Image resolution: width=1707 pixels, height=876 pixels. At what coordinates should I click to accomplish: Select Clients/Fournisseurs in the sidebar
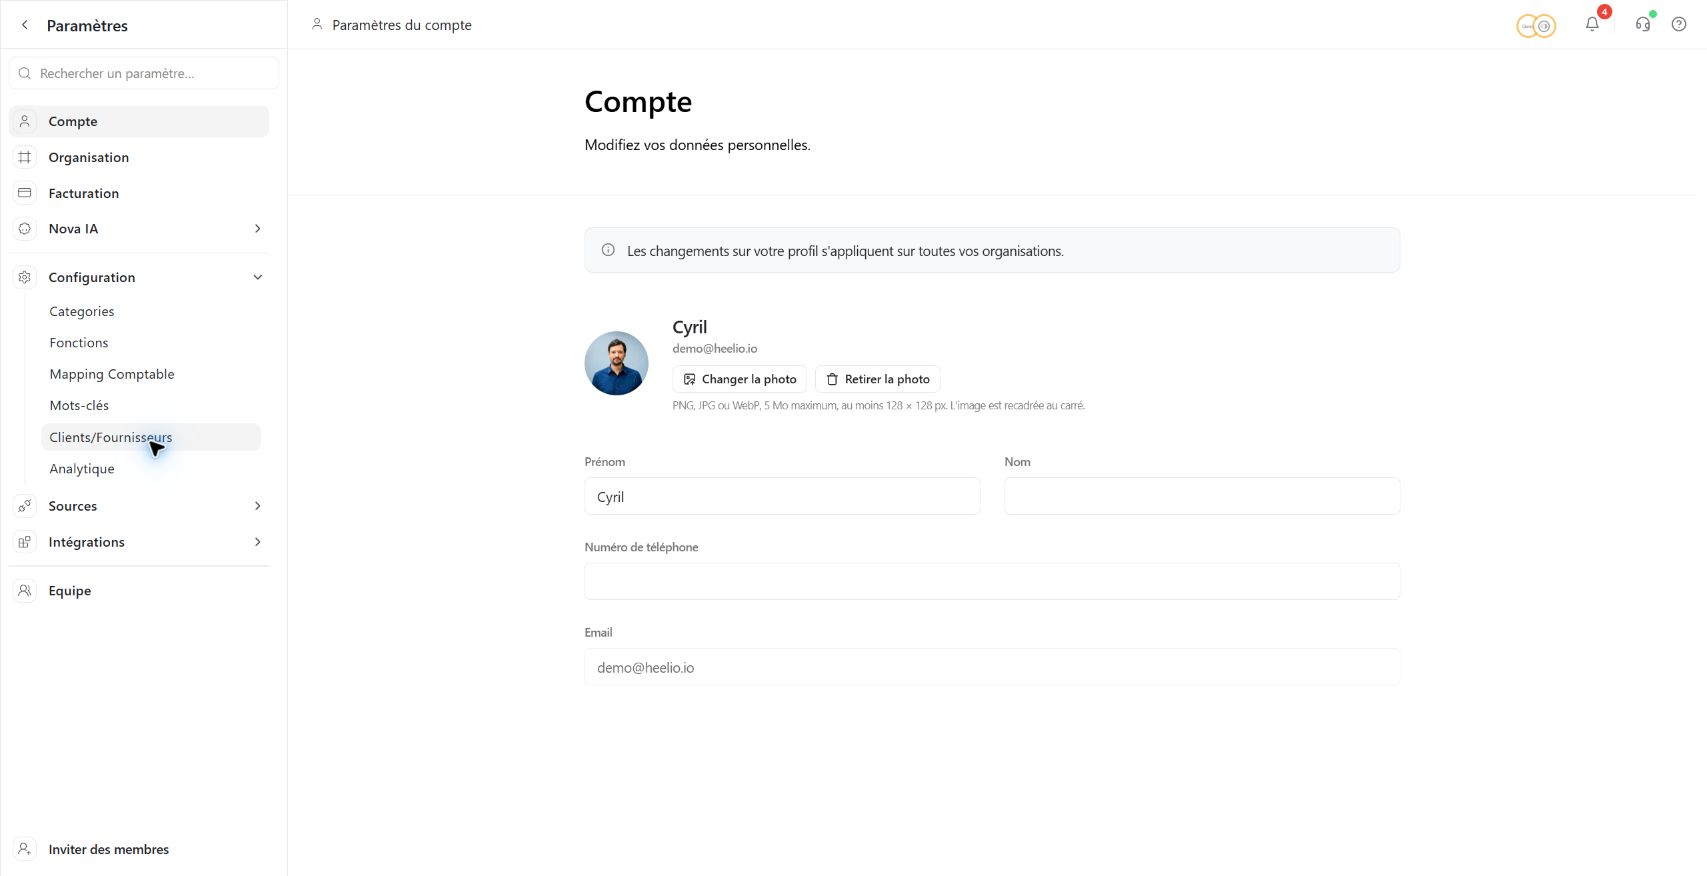[151, 437]
